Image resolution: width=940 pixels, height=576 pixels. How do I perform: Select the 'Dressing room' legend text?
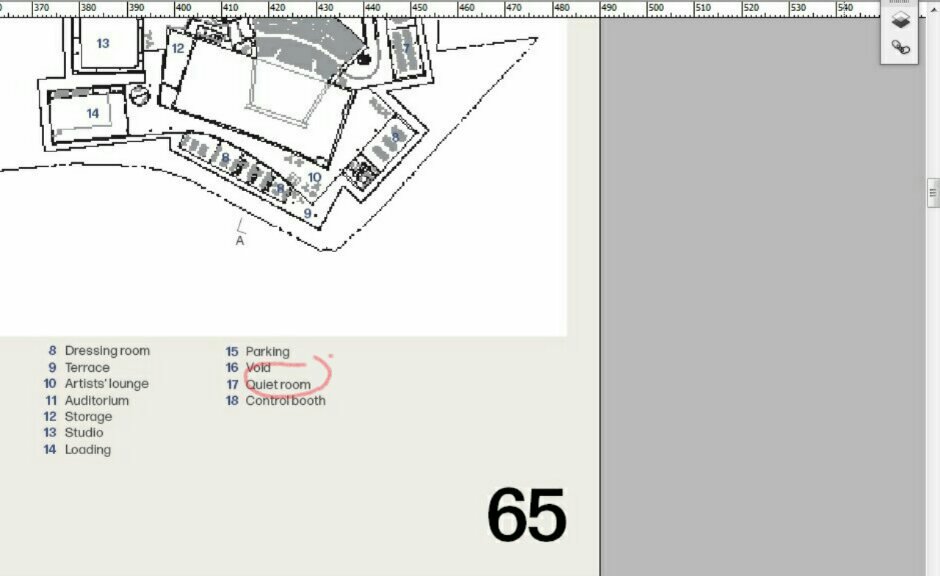tap(107, 351)
